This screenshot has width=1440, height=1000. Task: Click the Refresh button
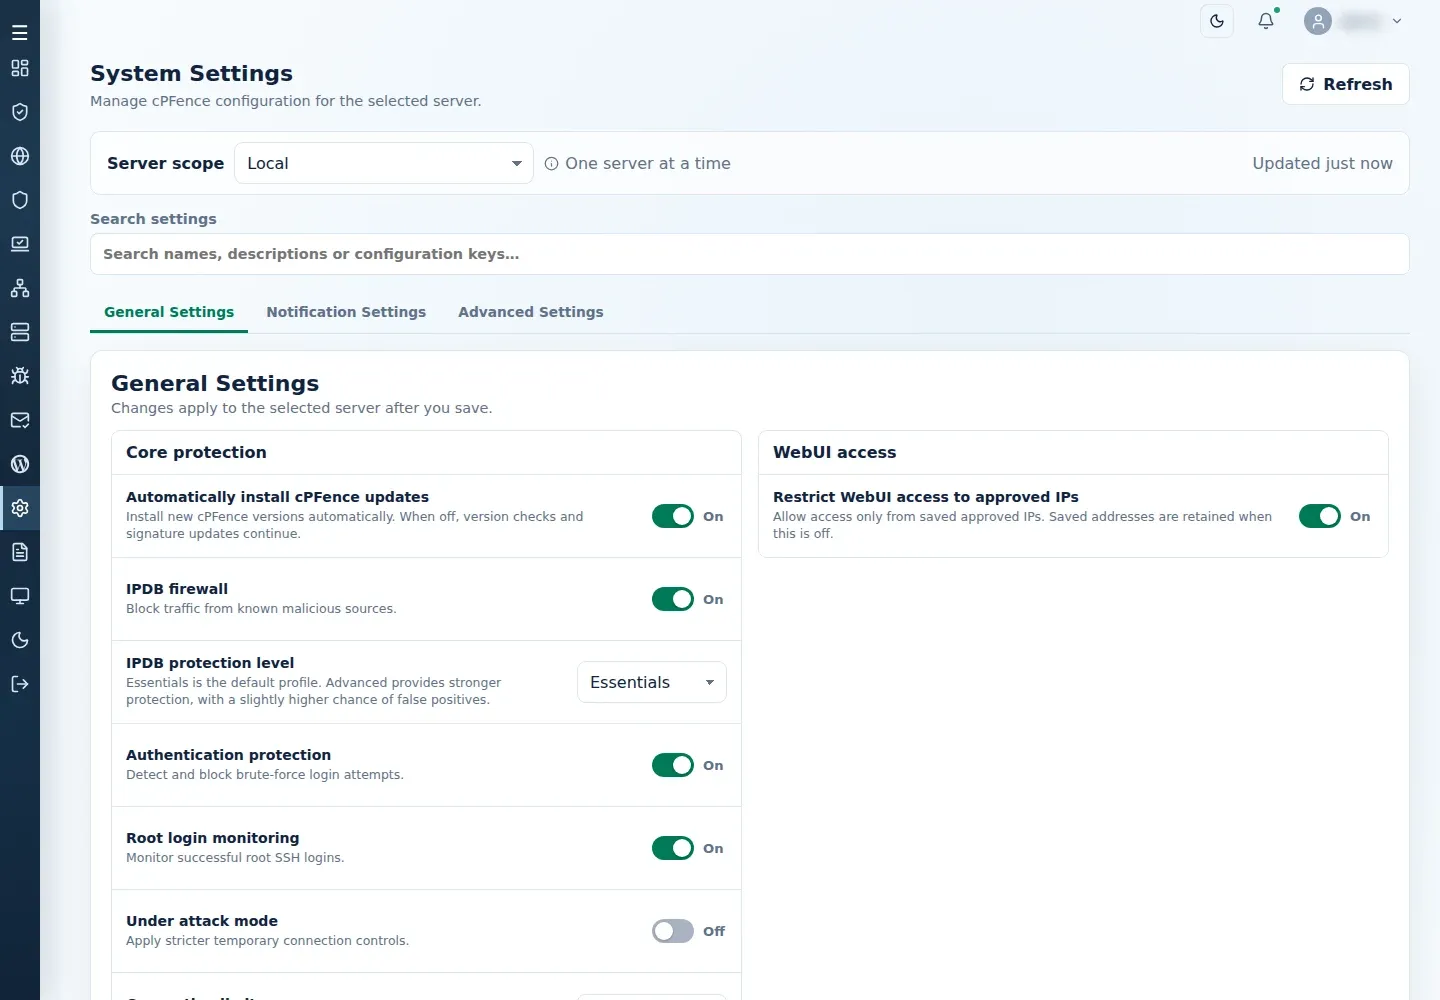point(1346,84)
